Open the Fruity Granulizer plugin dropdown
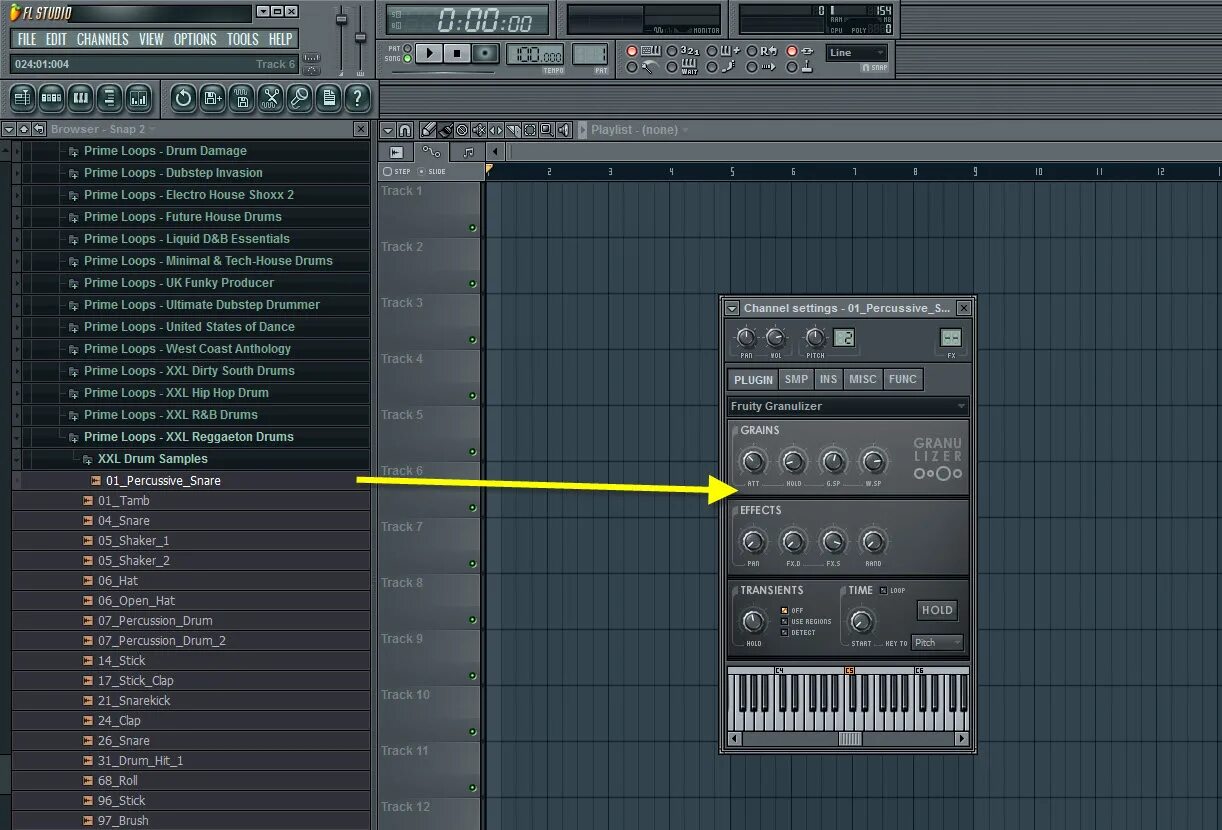Image resolution: width=1222 pixels, height=830 pixels. [848, 406]
